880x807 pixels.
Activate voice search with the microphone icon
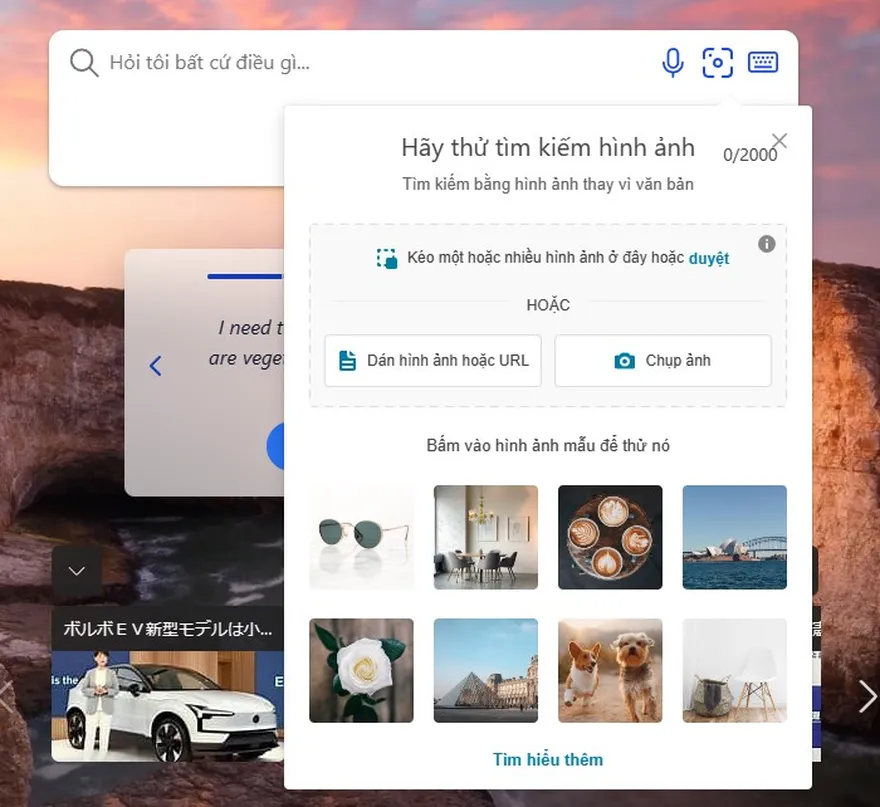672,62
